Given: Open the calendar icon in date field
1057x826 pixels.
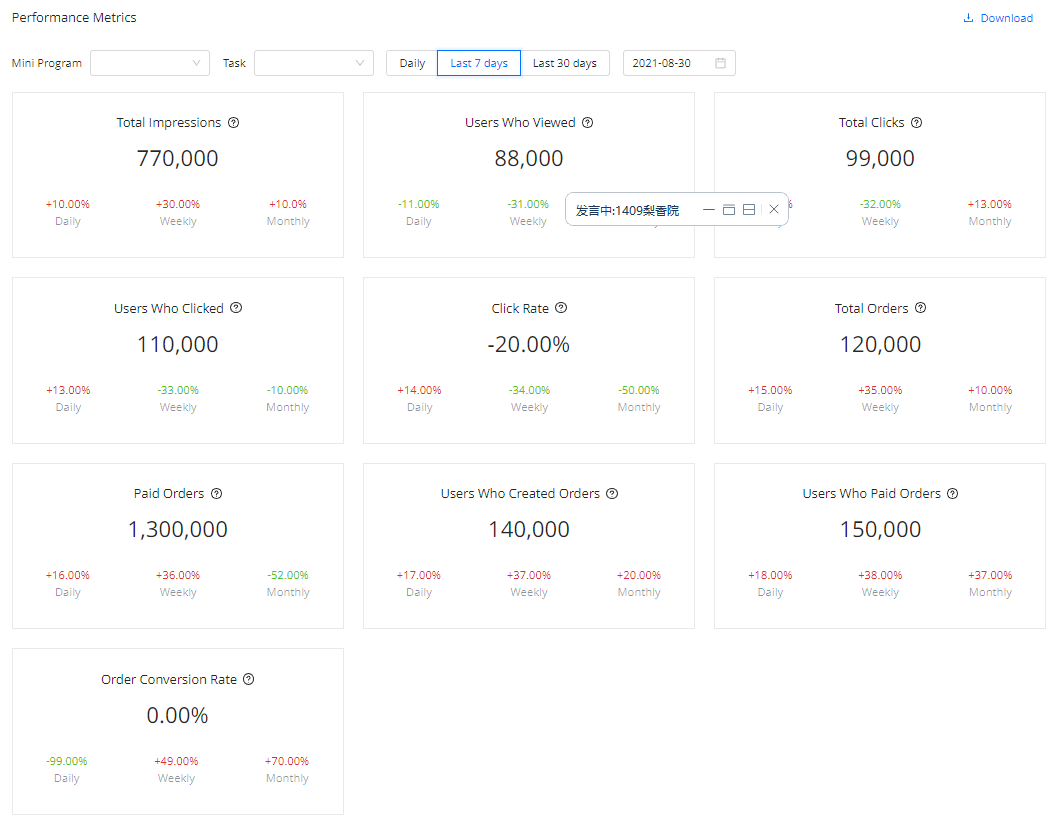Looking at the screenshot, I should point(721,63).
